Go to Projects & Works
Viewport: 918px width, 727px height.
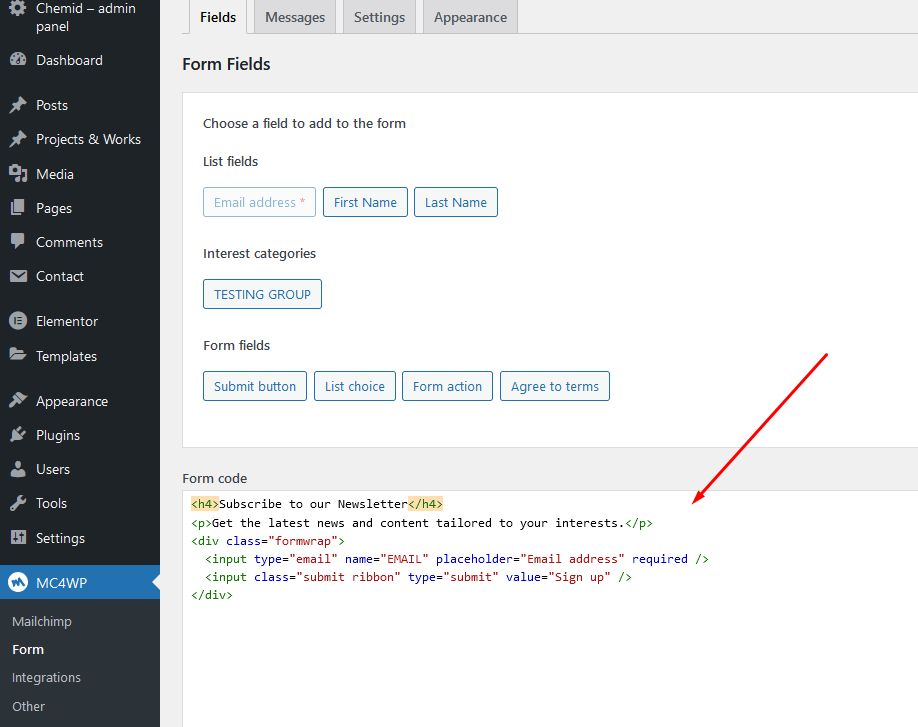[x=88, y=139]
